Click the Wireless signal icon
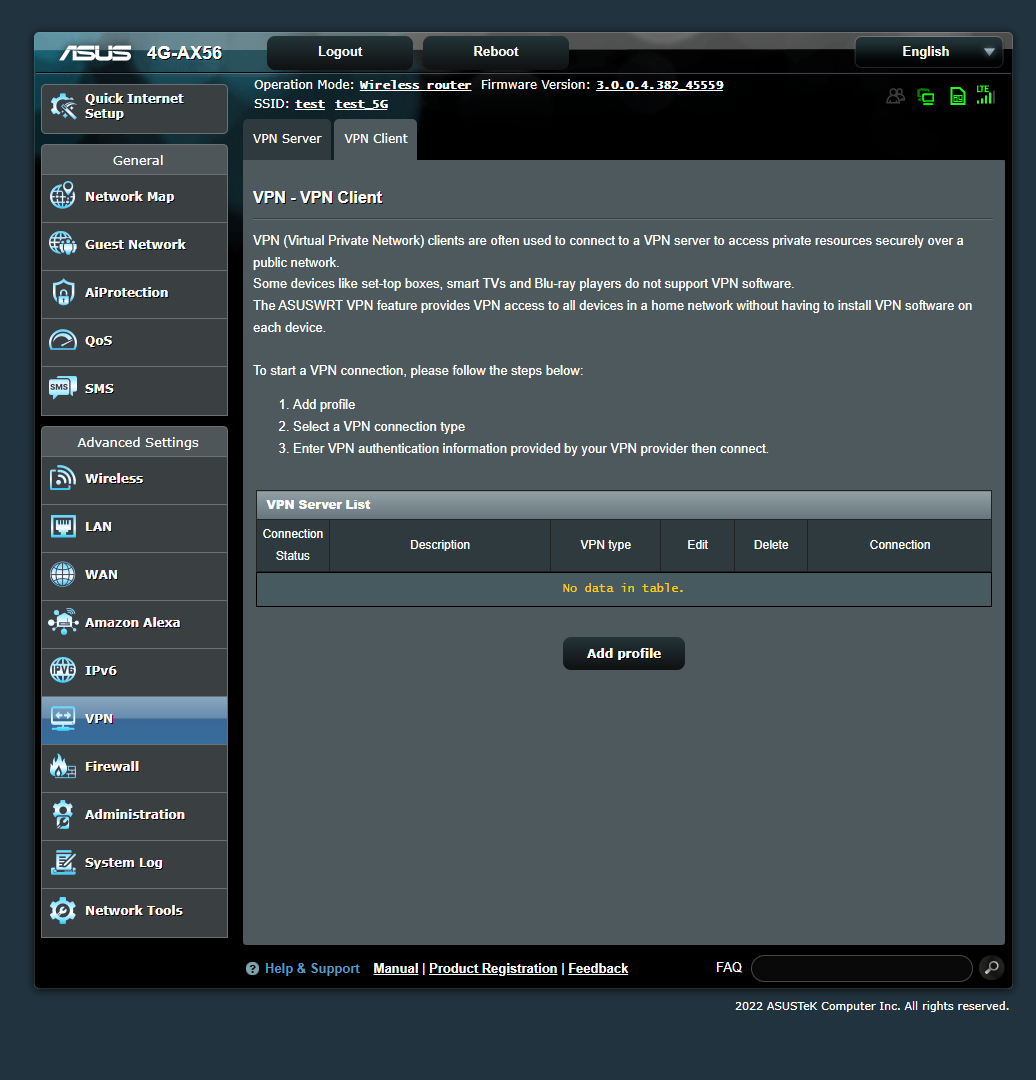Image resolution: width=1036 pixels, height=1080 pixels. pyautogui.click(x=63, y=478)
